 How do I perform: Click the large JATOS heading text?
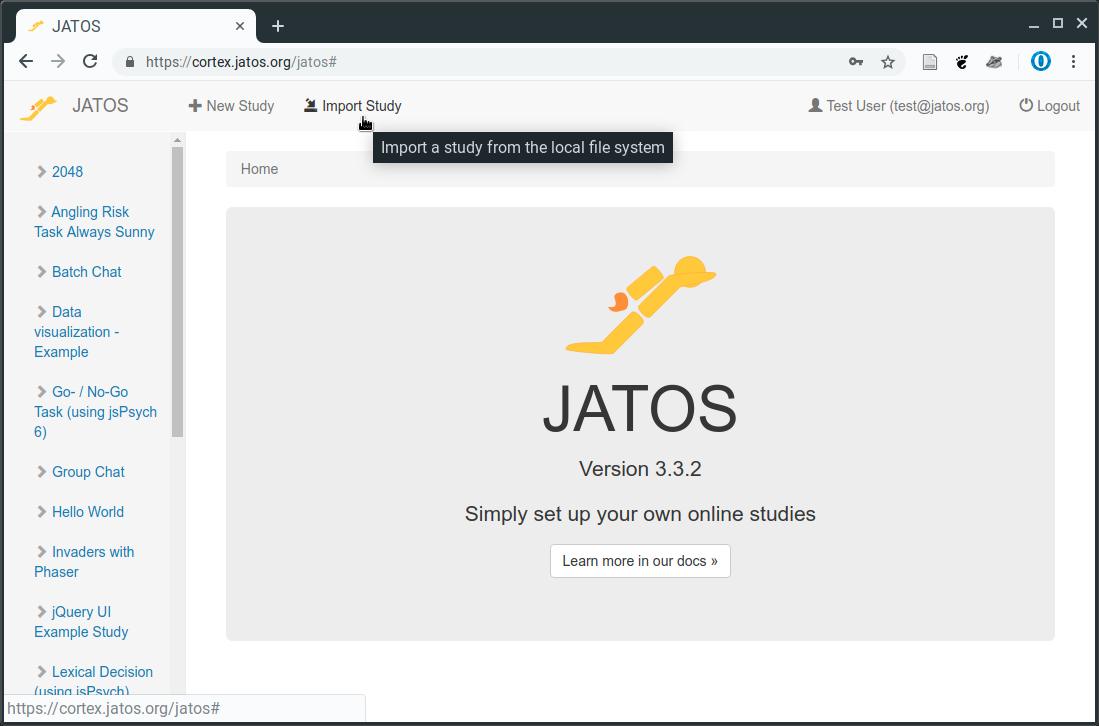[x=641, y=409]
